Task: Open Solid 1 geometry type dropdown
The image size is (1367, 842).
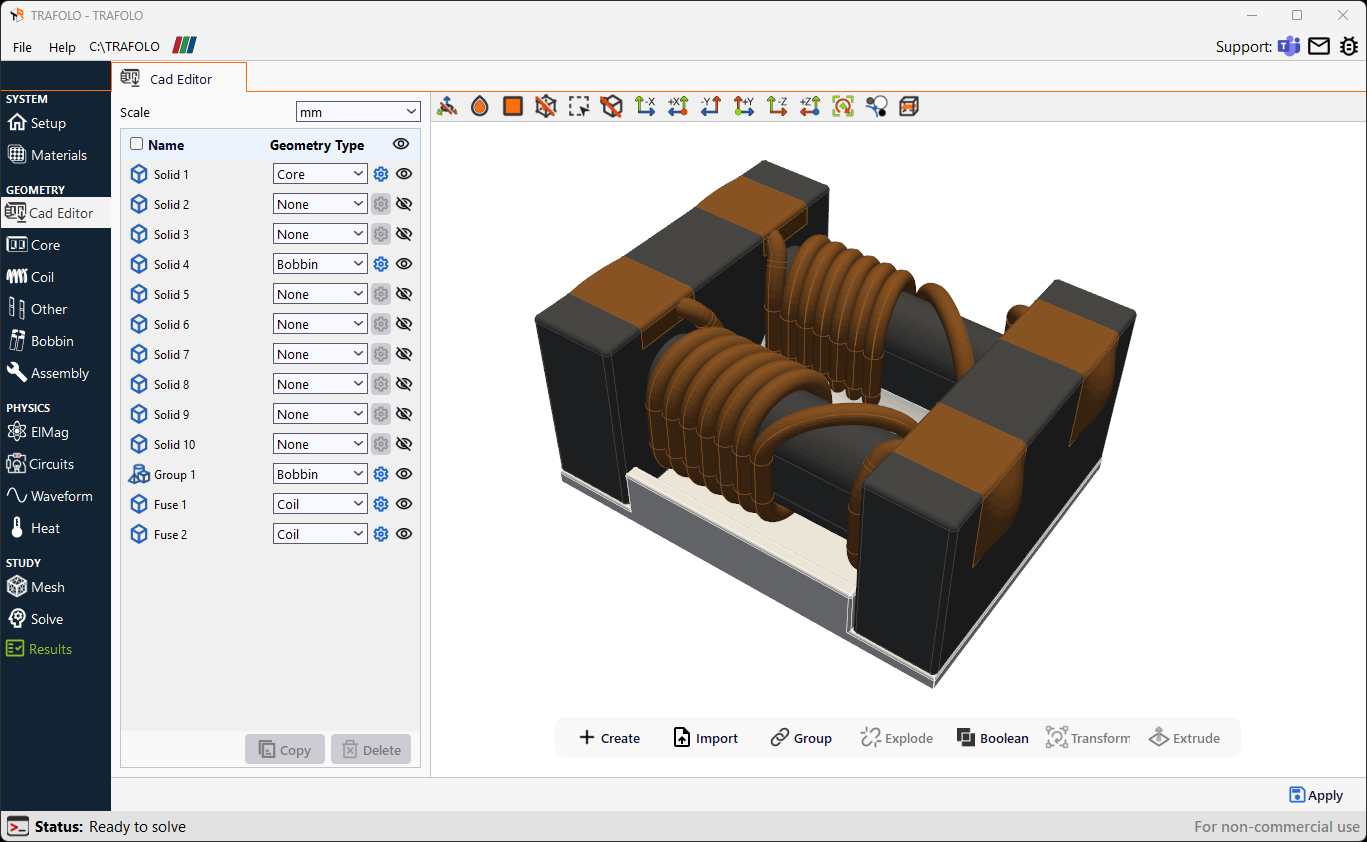Action: pos(320,174)
